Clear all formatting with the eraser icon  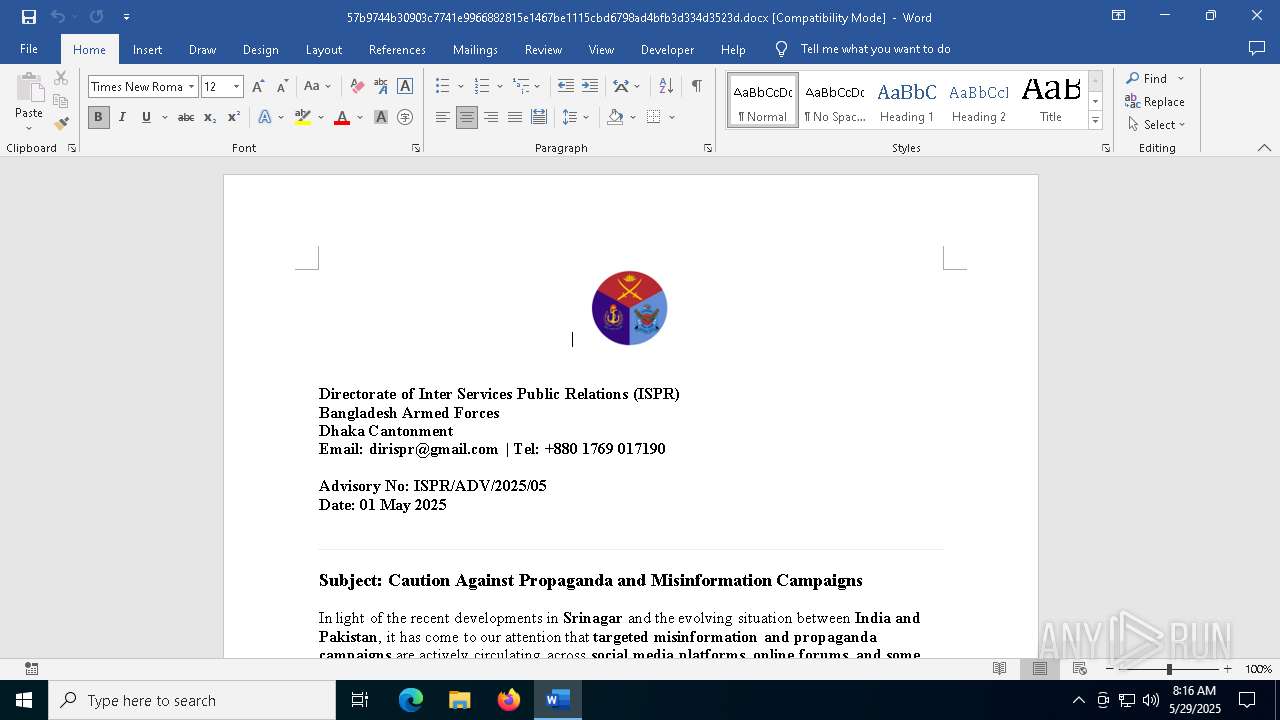(357, 87)
